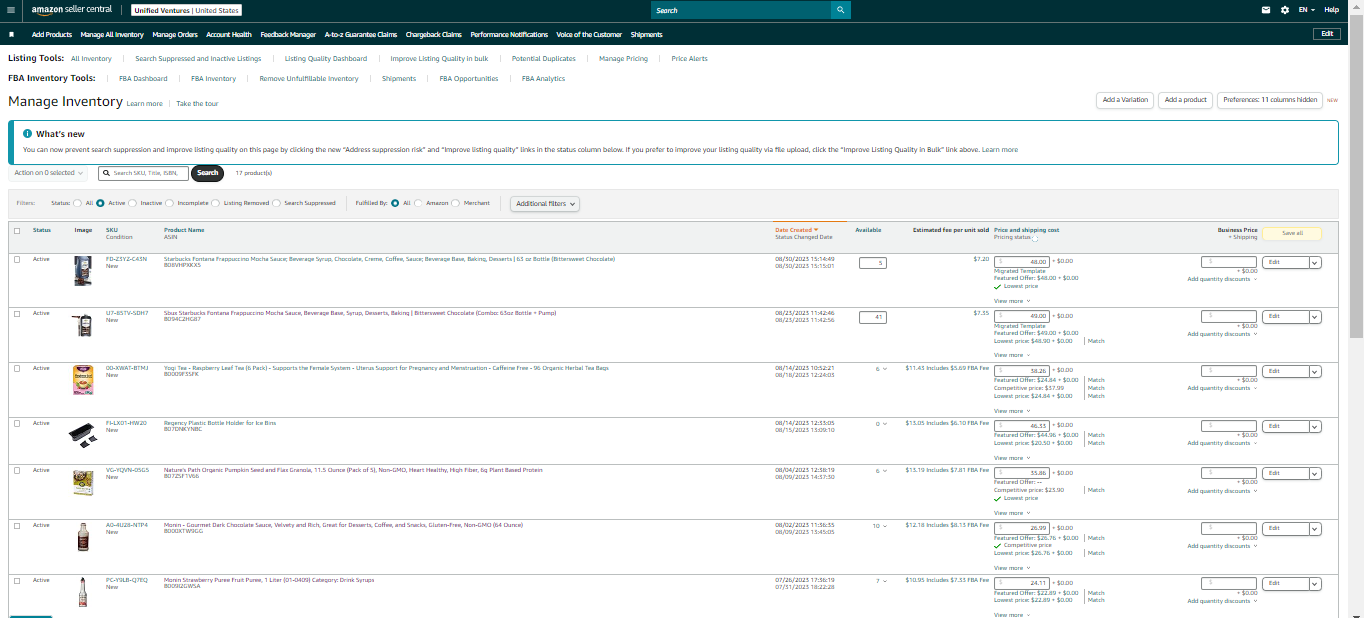Expand the Available quantity 6 for Yogi Tea
The height and width of the screenshot is (618, 1364).
(x=882, y=369)
